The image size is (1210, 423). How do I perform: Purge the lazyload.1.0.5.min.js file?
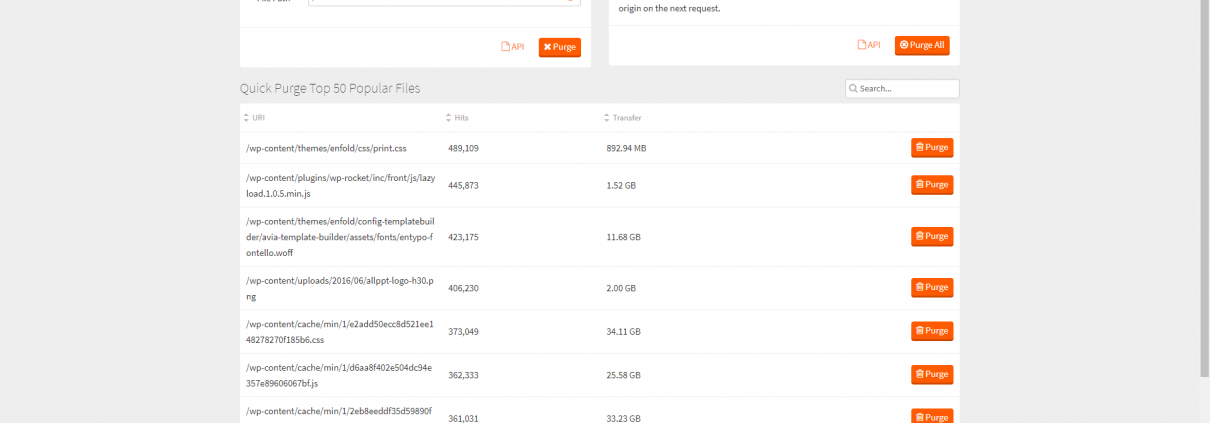[x=931, y=185]
